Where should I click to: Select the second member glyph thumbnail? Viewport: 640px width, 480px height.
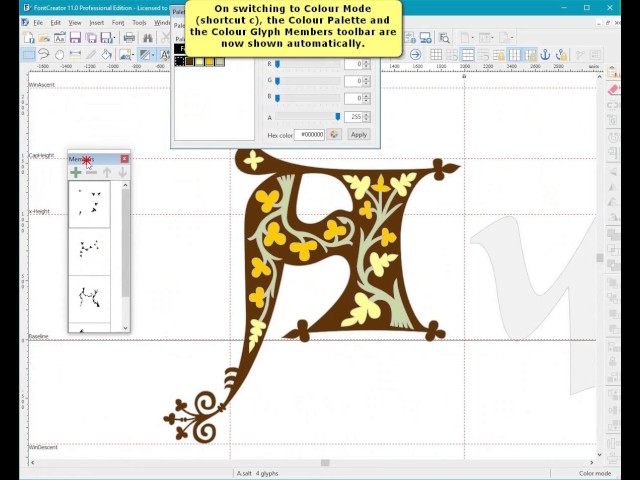[x=89, y=251]
